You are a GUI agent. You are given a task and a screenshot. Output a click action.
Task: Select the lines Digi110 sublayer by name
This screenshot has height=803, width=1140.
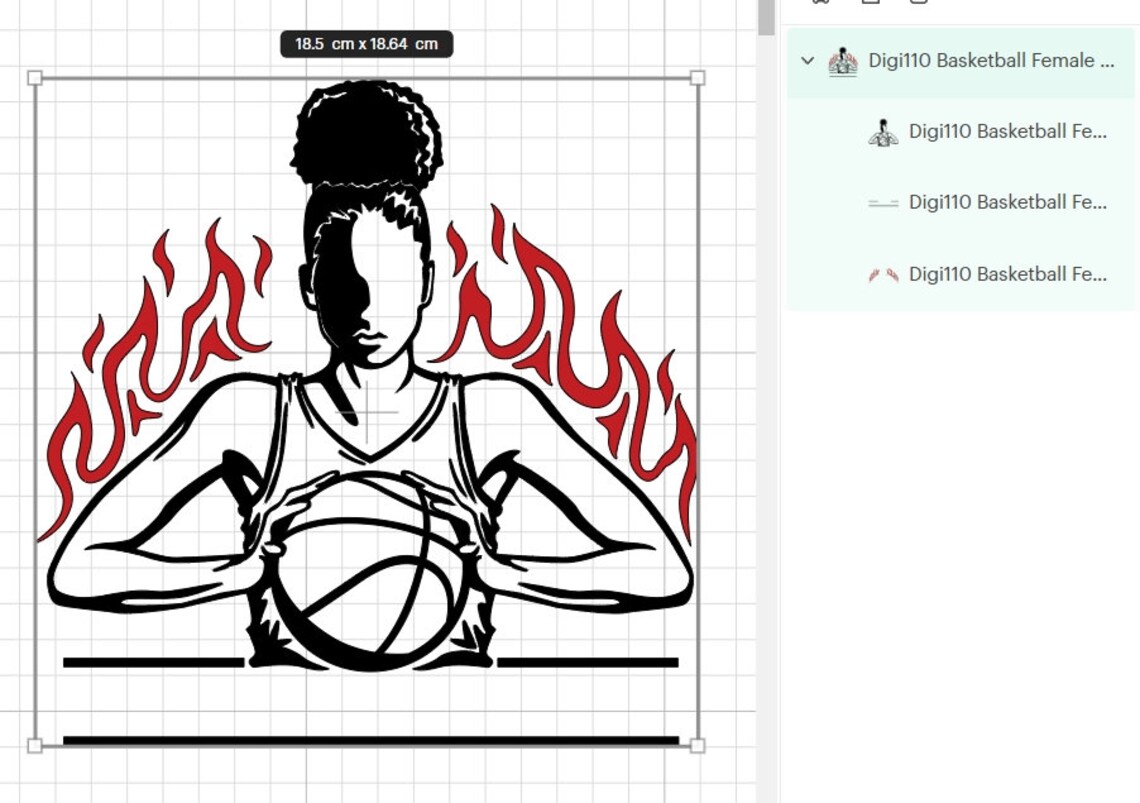click(1007, 202)
